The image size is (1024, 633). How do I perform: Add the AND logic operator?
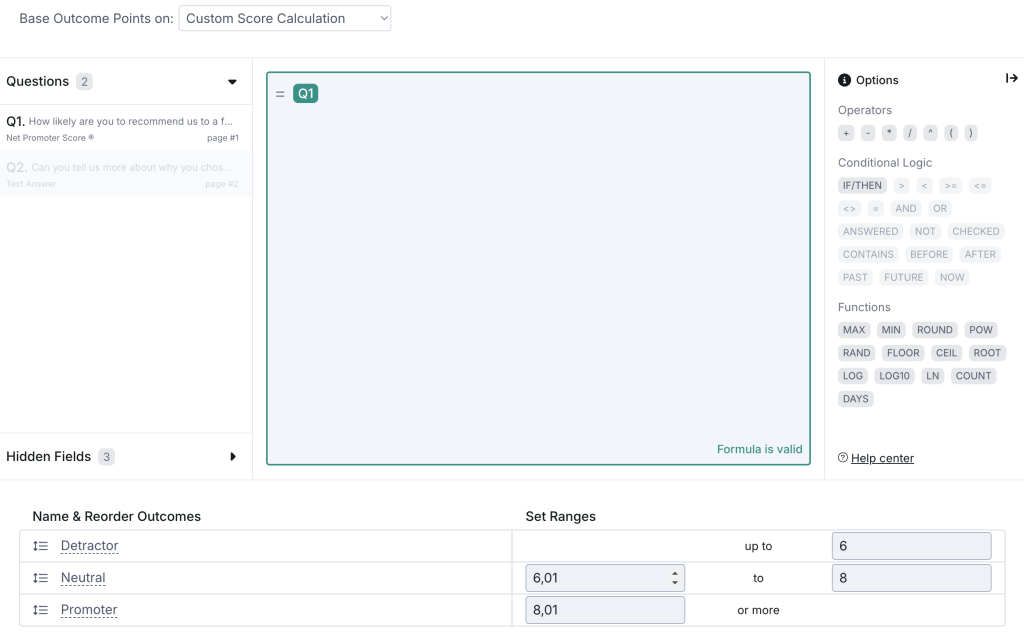coord(906,208)
